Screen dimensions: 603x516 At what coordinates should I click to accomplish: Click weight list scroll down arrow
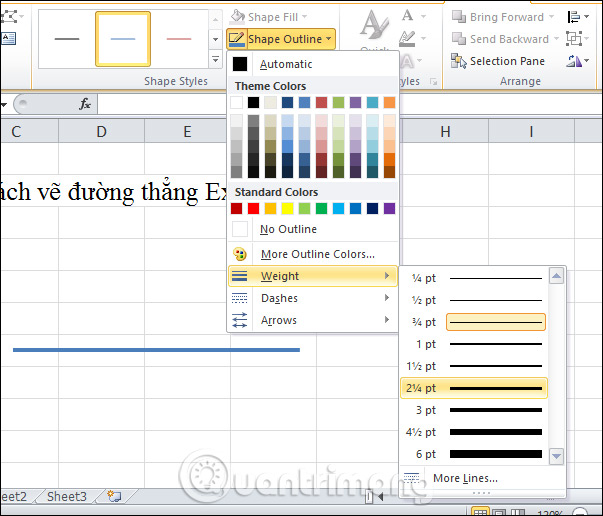[x=556, y=456]
